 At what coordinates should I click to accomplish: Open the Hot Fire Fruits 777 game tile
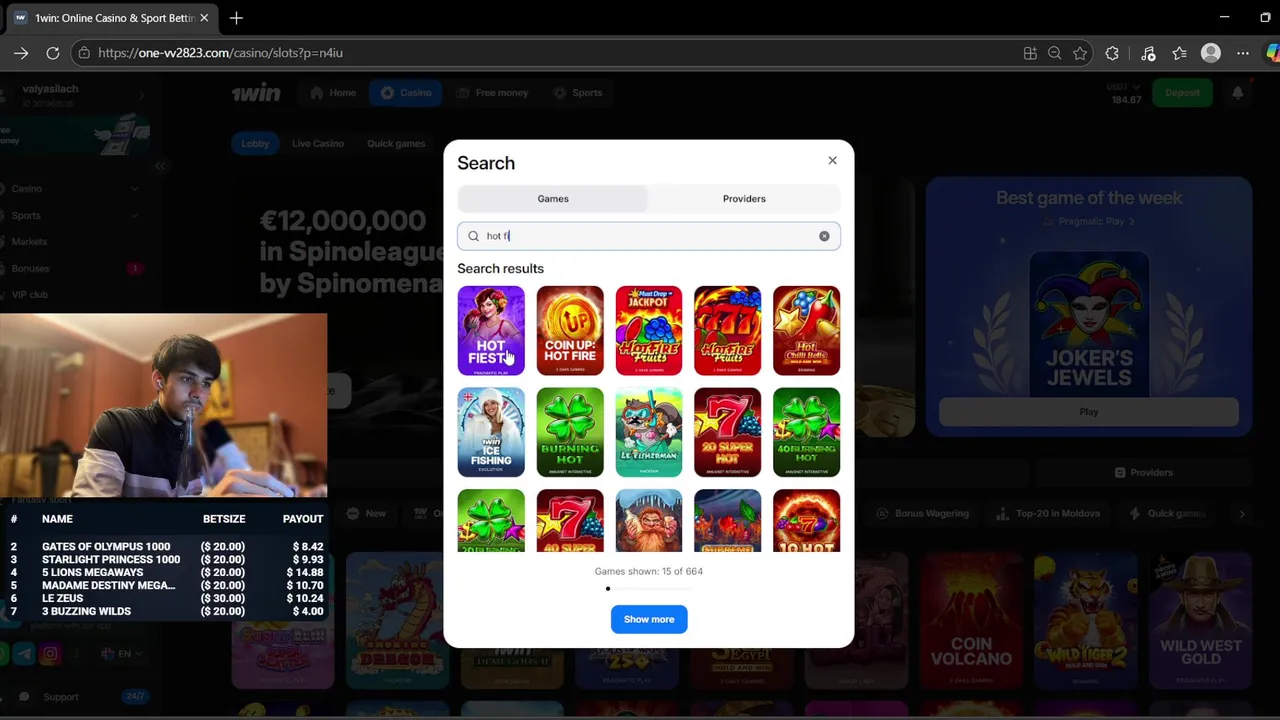click(727, 330)
